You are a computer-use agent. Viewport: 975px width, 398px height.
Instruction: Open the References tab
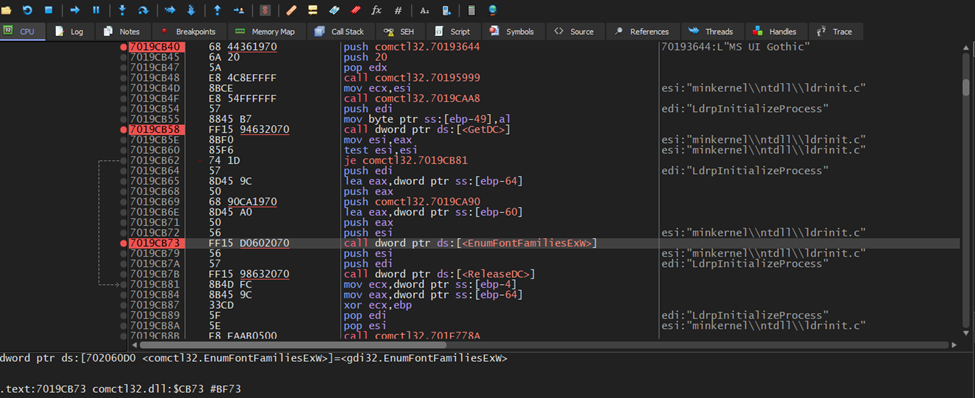(642, 32)
